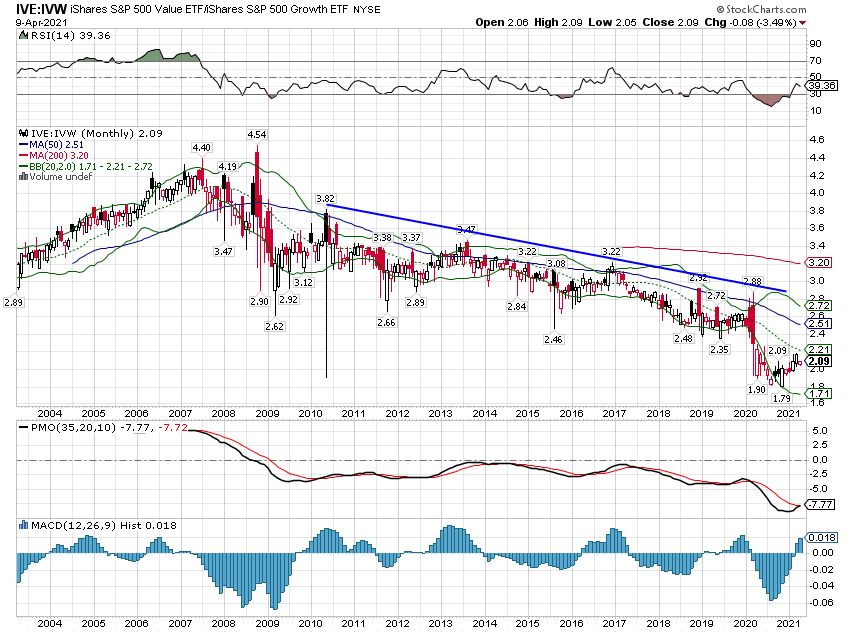Click the 1.79 low price label
Screen dimensions: 850x633
click(782, 398)
